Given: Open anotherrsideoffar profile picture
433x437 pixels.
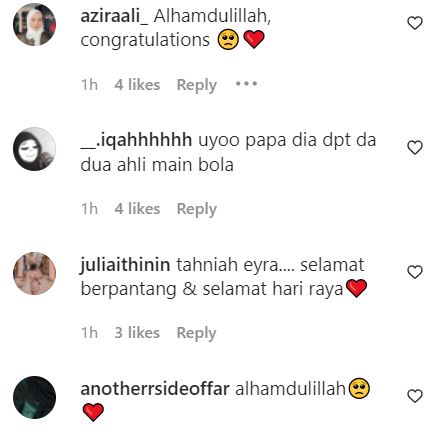Looking at the screenshot, I should (x=34, y=397).
